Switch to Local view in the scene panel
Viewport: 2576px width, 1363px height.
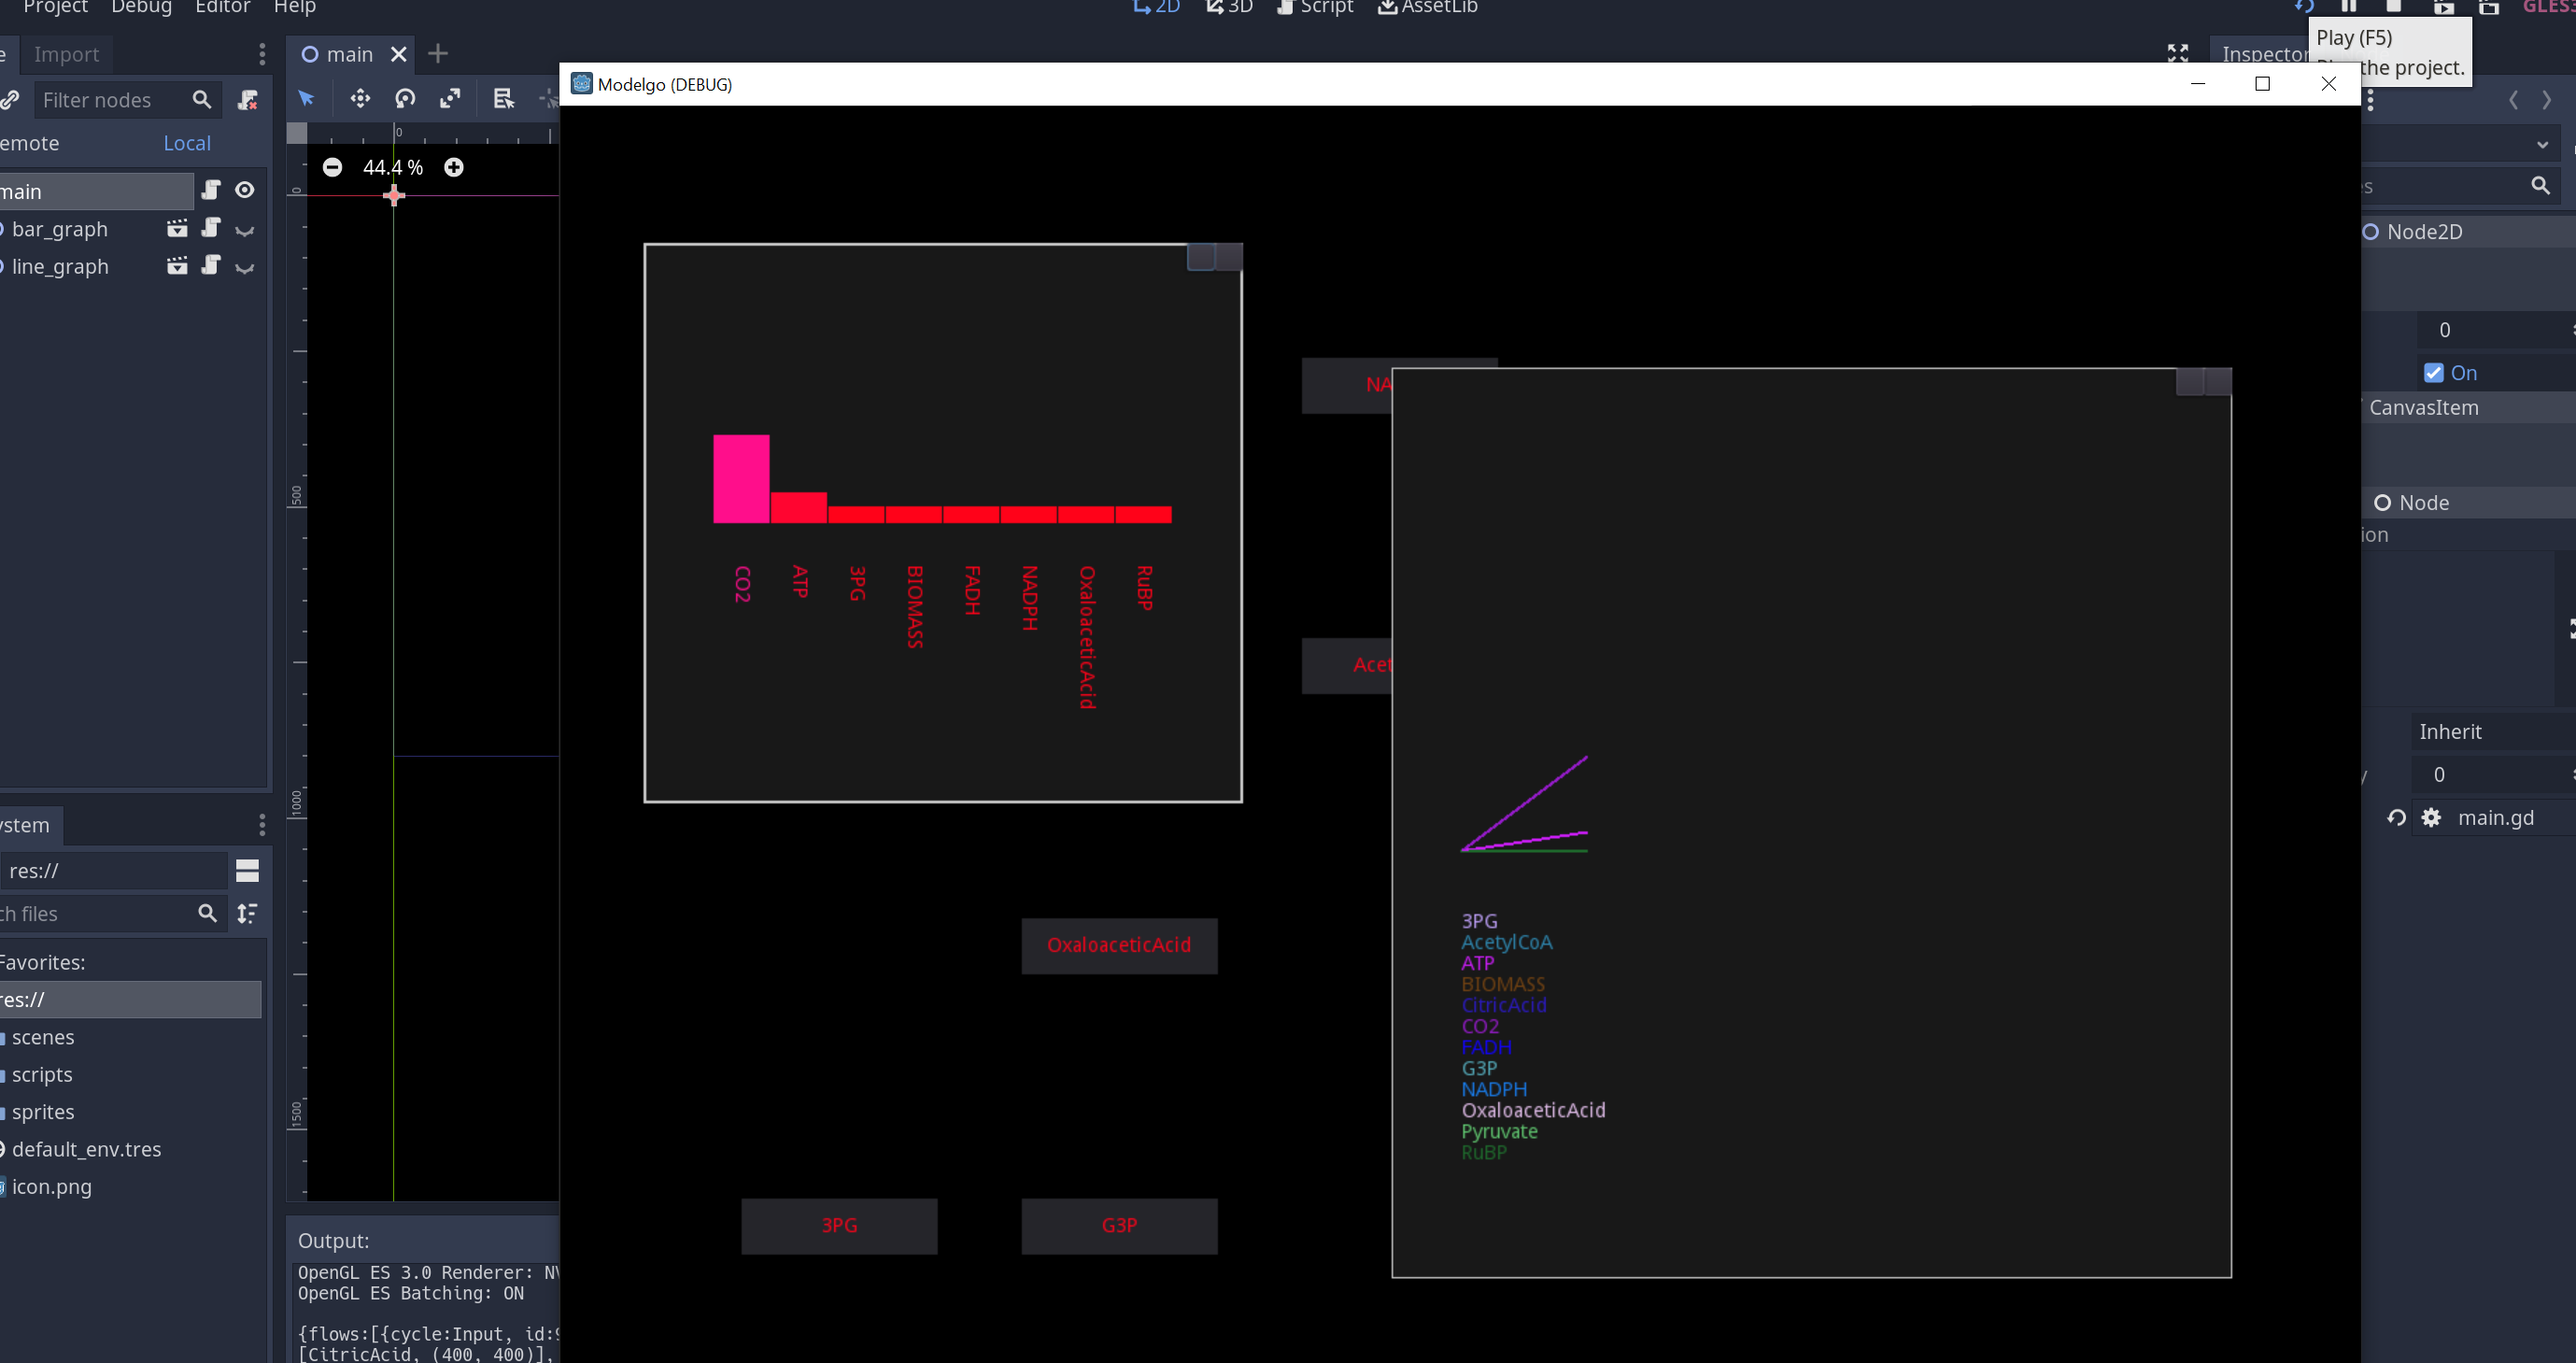click(x=186, y=143)
